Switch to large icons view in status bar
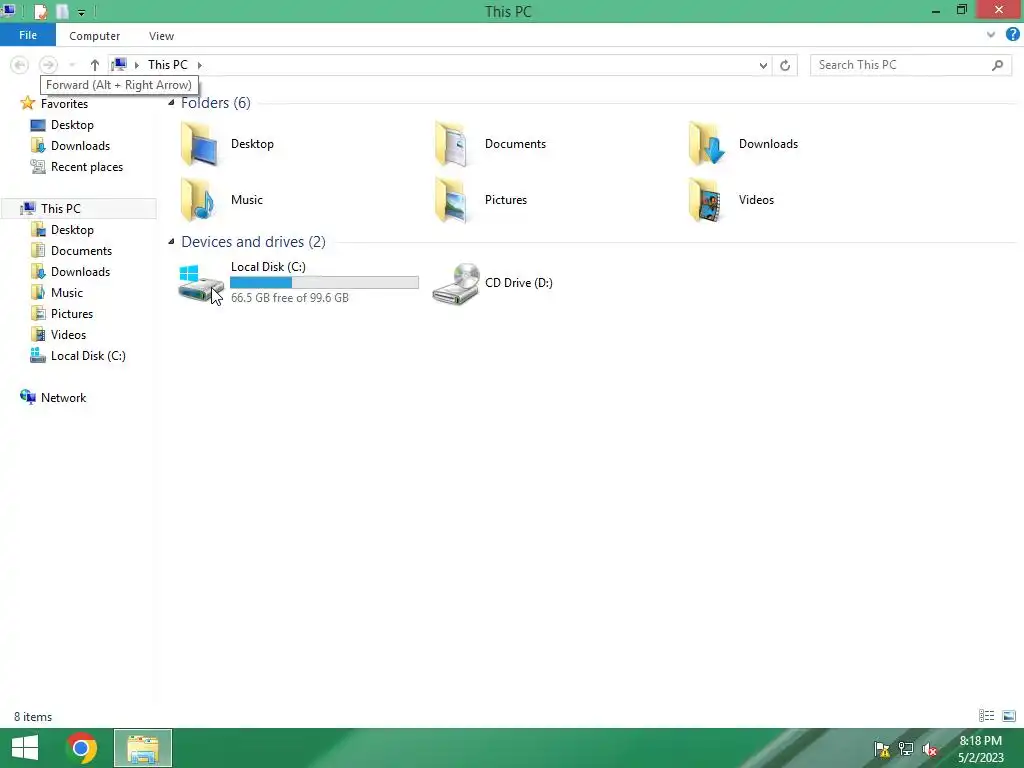The width and height of the screenshot is (1024, 768). [1009, 716]
